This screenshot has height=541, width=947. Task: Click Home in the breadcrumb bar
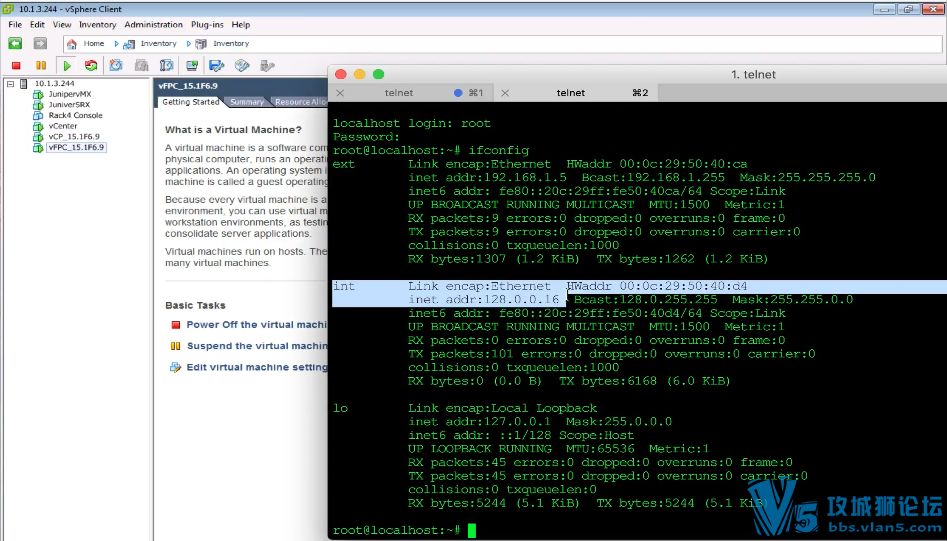coord(94,44)
